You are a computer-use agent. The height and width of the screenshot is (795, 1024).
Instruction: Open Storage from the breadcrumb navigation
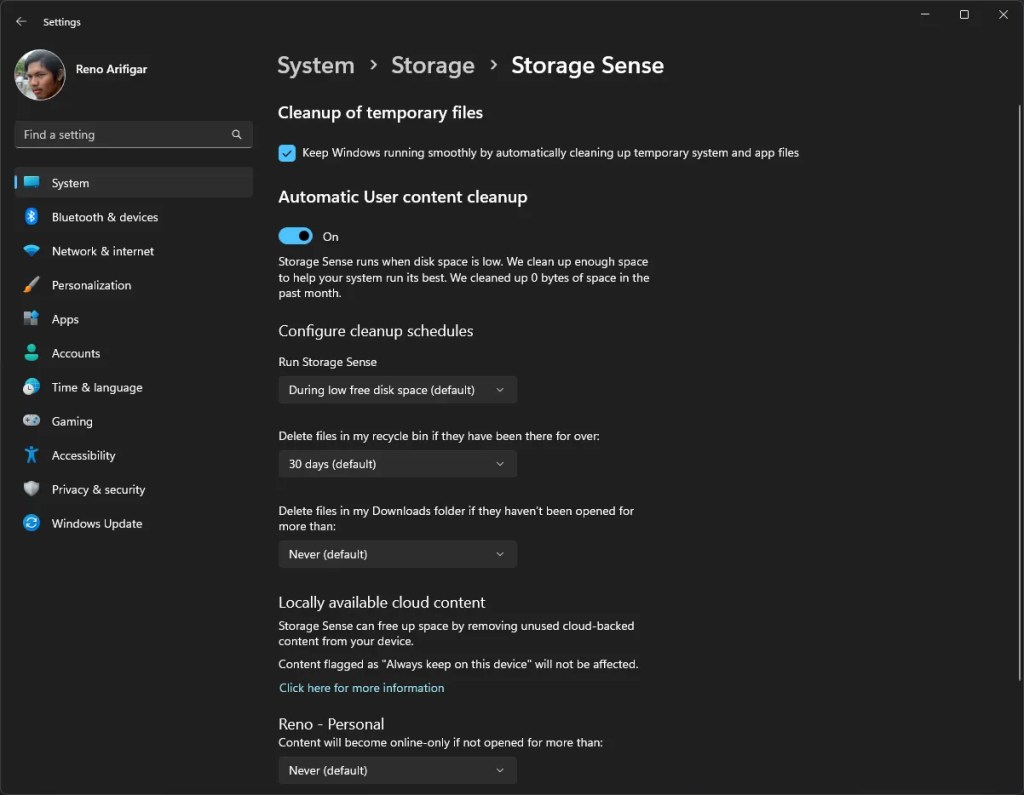[x=433, y=65]
